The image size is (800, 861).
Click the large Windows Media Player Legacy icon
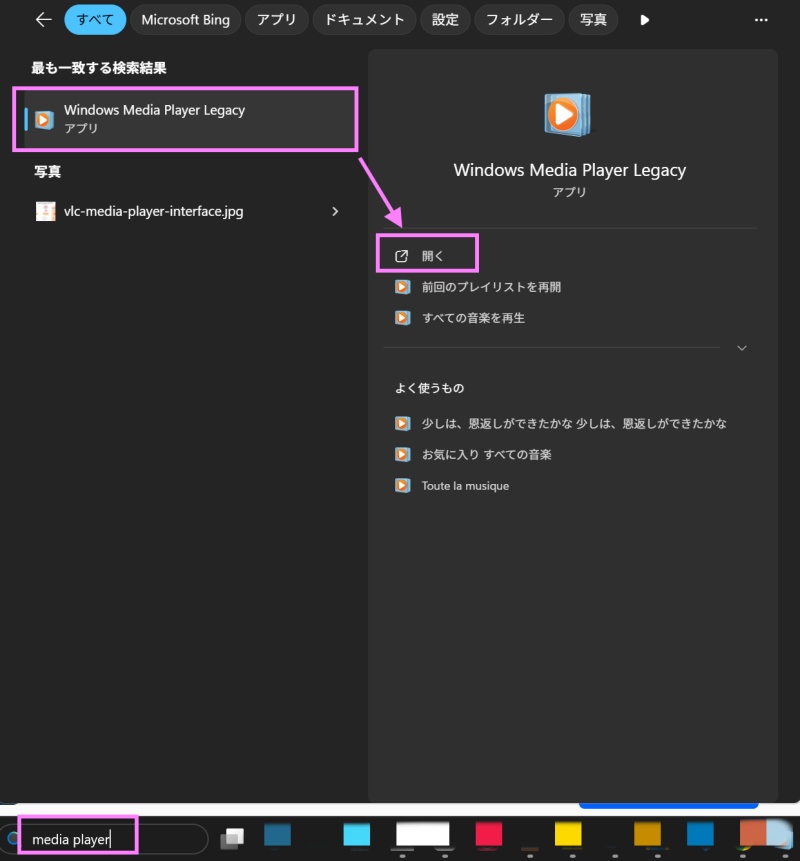pos(567,114)
